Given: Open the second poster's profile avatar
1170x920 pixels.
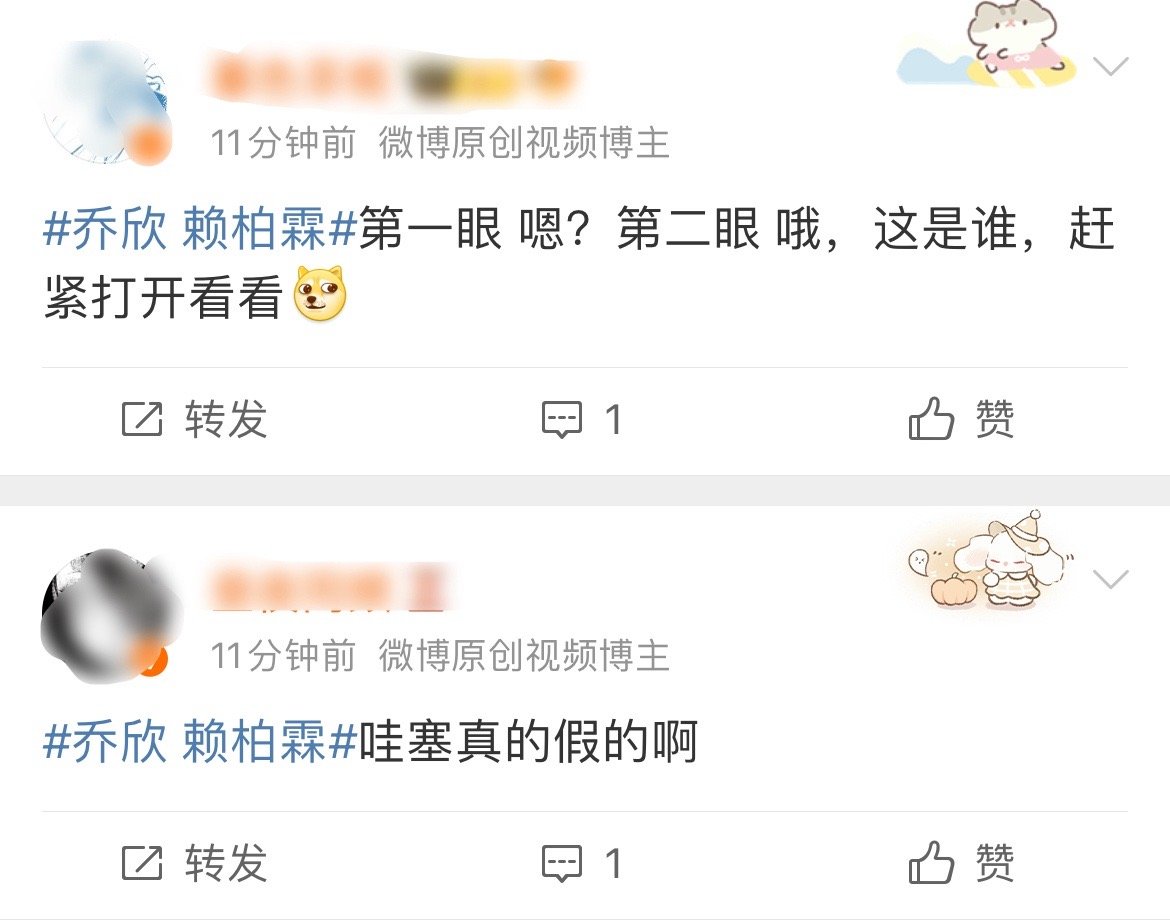Looking at the screenshot, I should 107,616.
